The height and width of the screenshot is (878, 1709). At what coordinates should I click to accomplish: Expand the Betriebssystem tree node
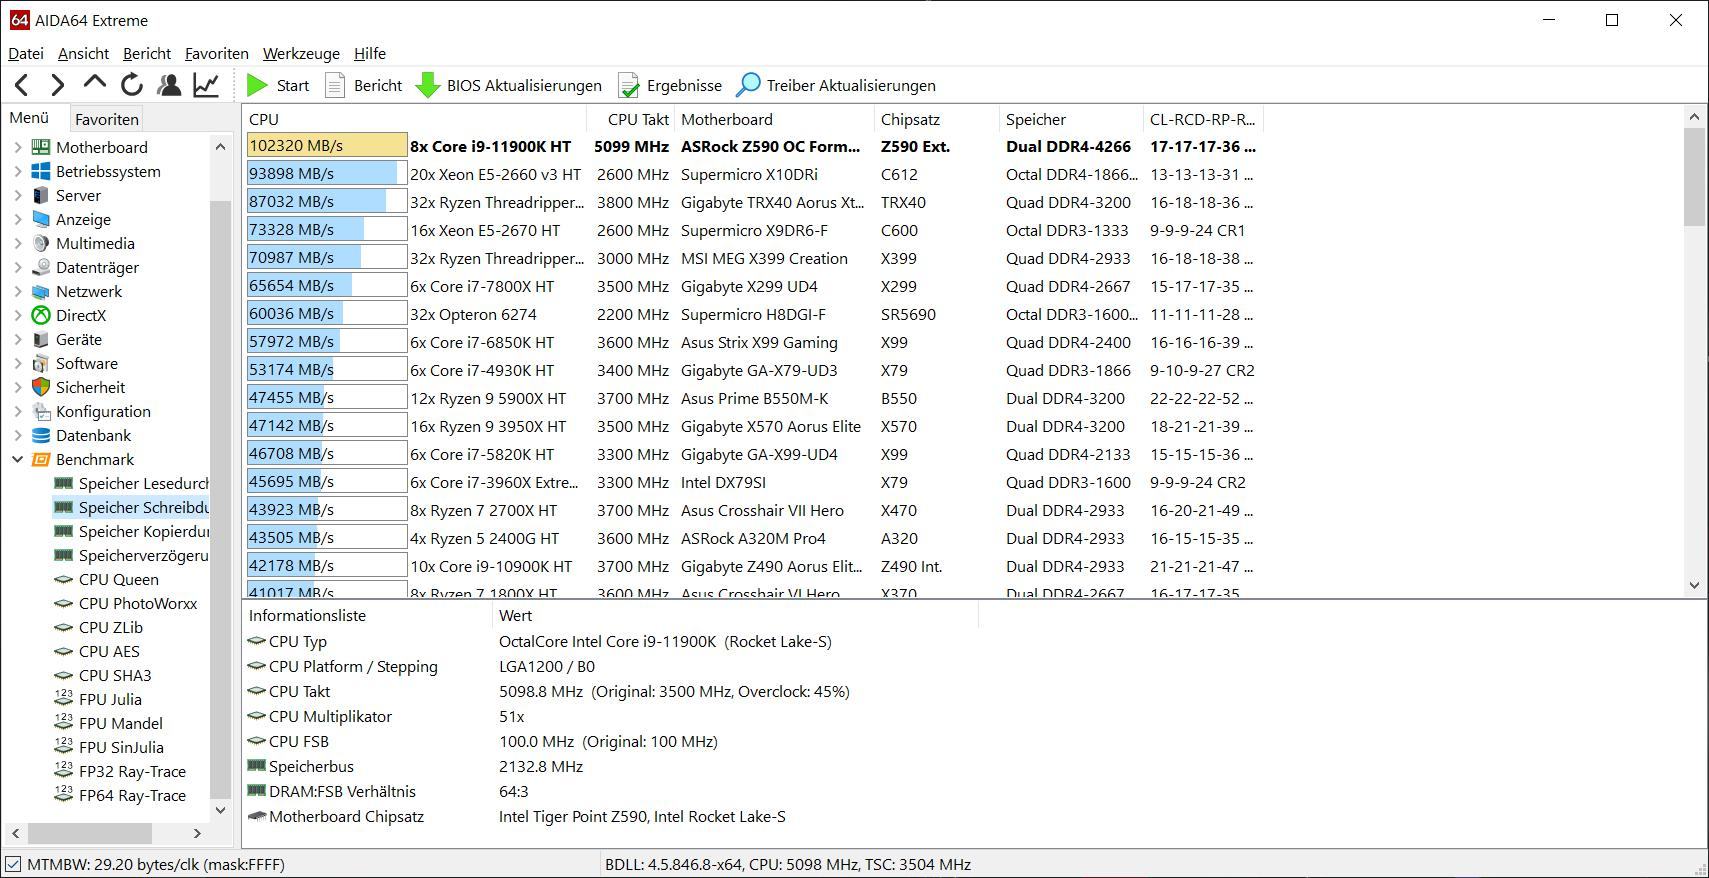(17, 171)
